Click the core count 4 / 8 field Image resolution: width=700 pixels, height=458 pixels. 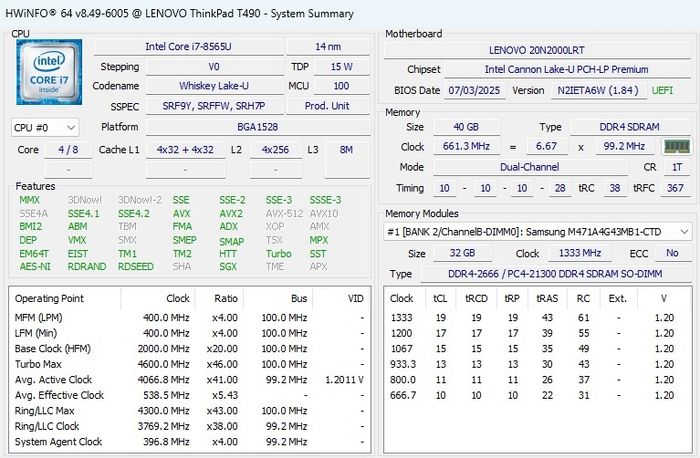tap(68, 150)
